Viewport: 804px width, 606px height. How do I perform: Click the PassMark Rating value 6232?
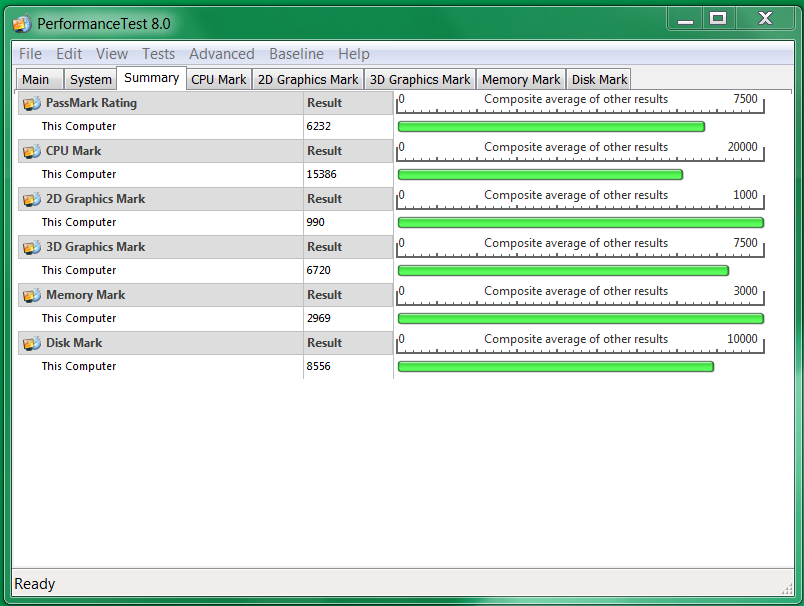click(318, 126)
